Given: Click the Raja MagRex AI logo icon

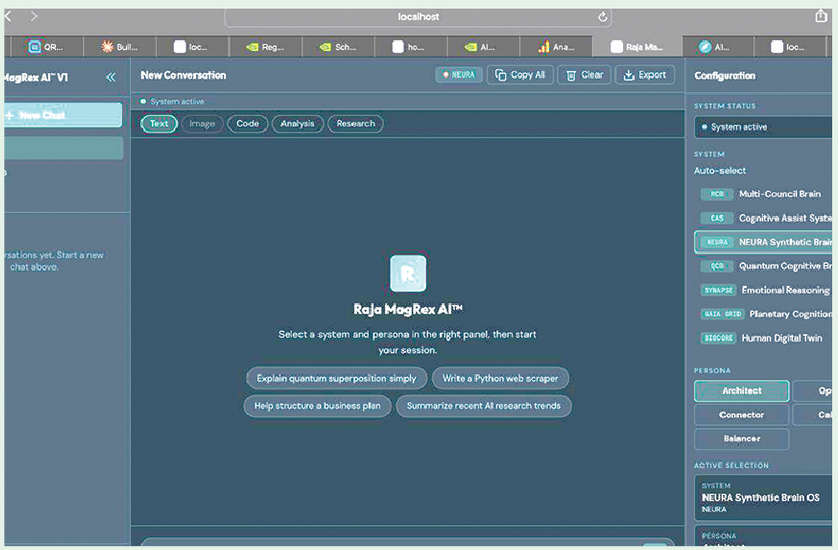Looking at the screenshot, I should (x=408, y=273).
